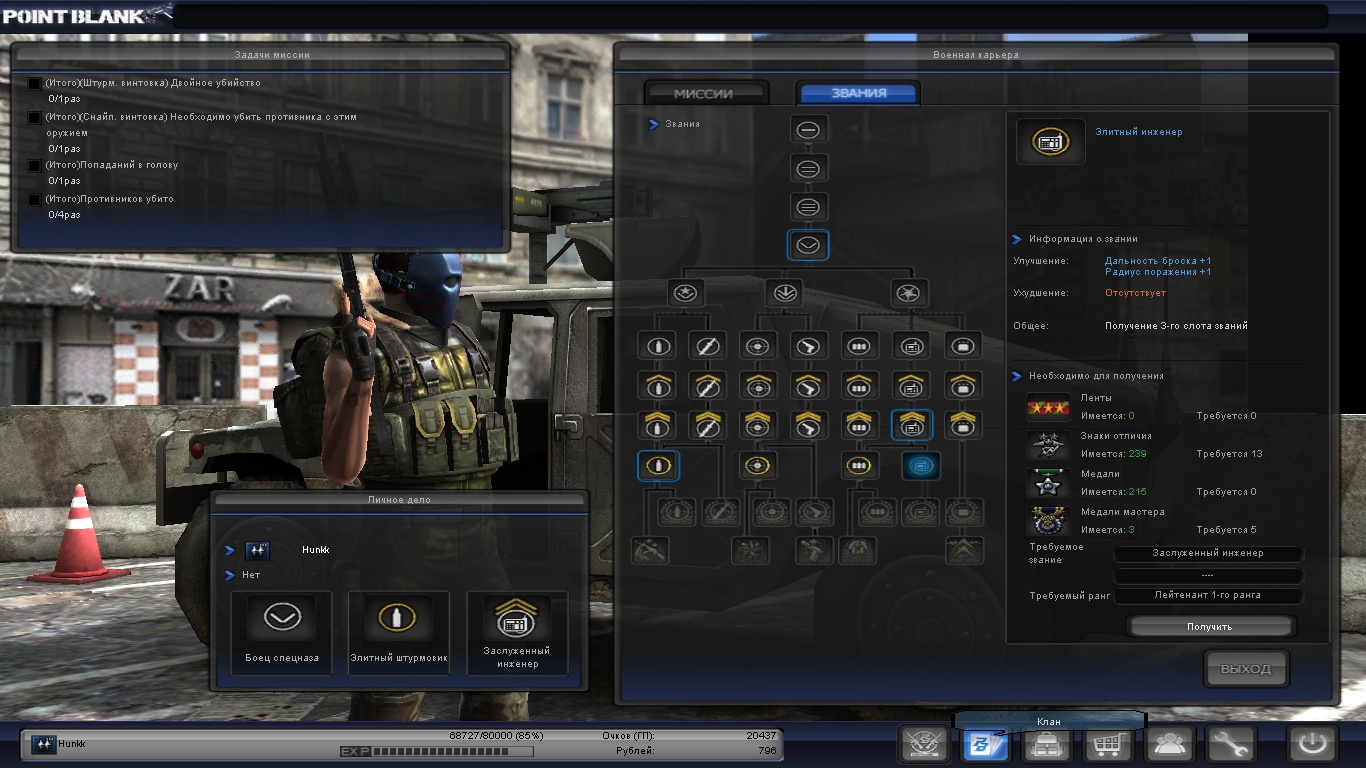This screenshot has width=1366, height=768.
Task: Select the knife rank without chevrons
Action: click(x=707, y=346)
